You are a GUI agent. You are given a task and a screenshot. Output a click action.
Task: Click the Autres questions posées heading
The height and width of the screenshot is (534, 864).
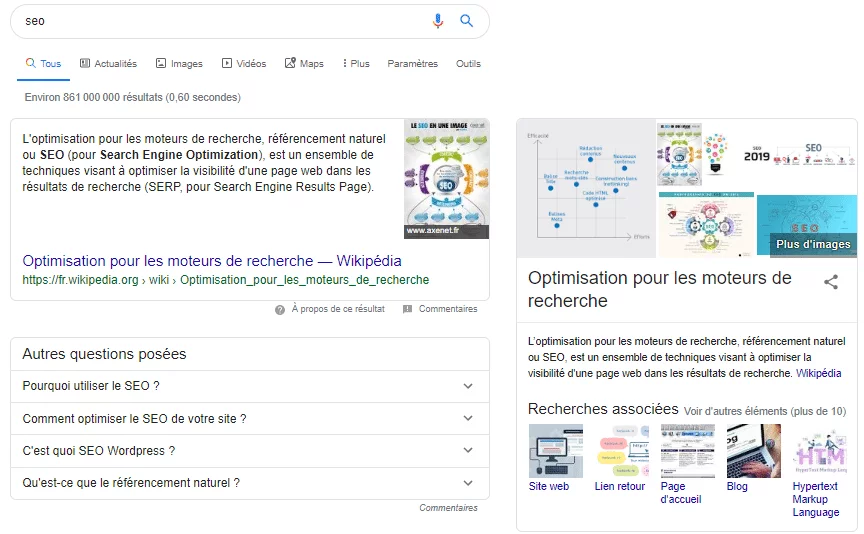[104, 354]
